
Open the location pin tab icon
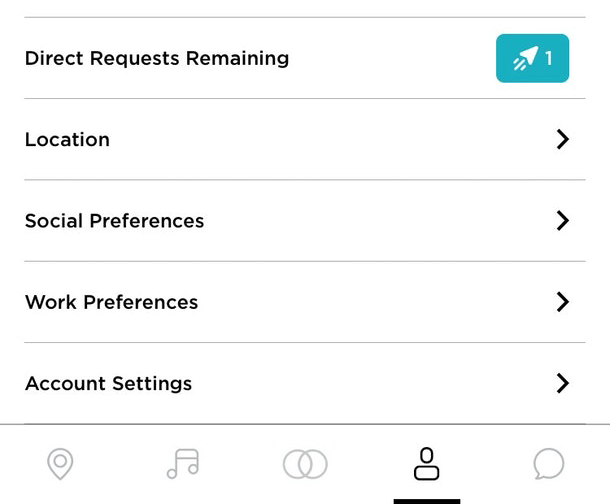pos(60,464)
